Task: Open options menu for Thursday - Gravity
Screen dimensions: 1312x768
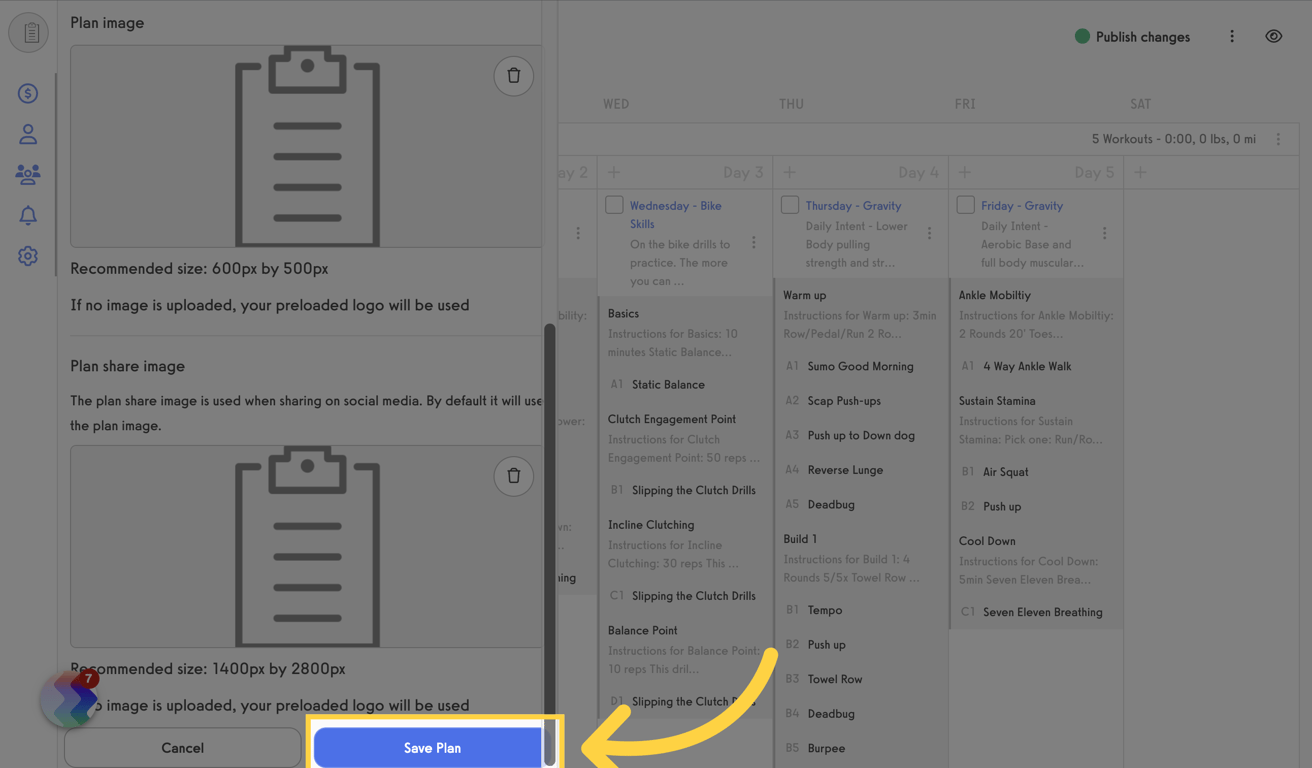Action: coord(929,233)
